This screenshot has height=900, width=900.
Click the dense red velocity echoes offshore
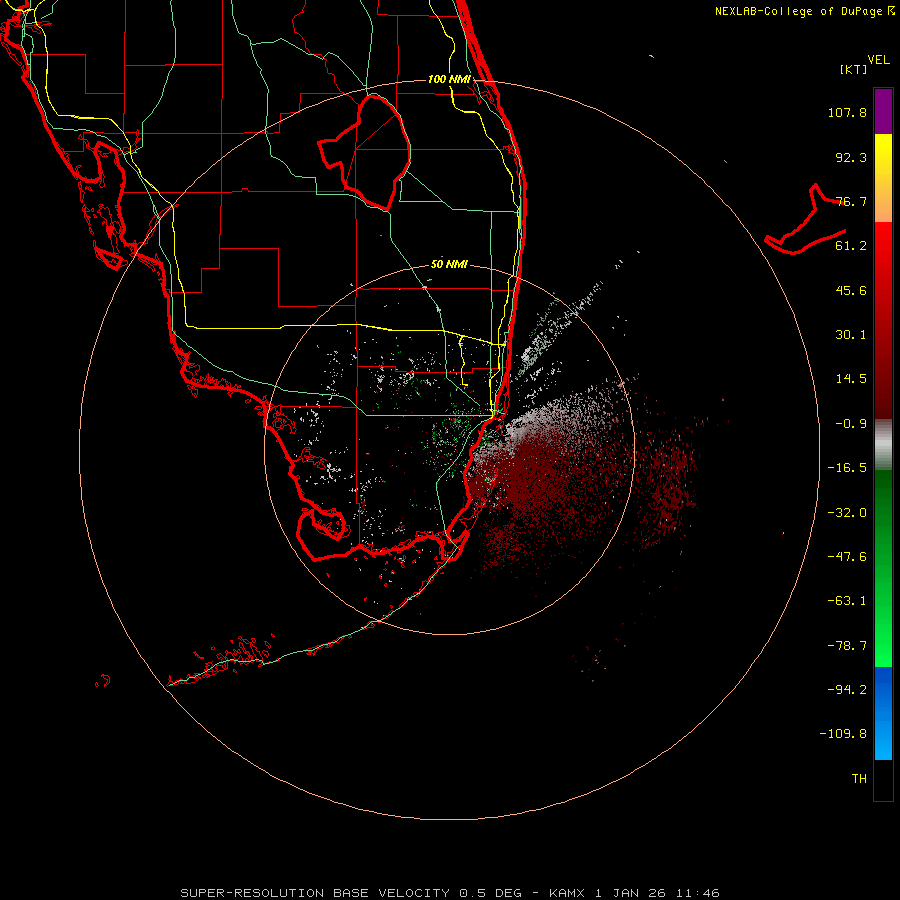pyautogui.click(x=534, y=476)
